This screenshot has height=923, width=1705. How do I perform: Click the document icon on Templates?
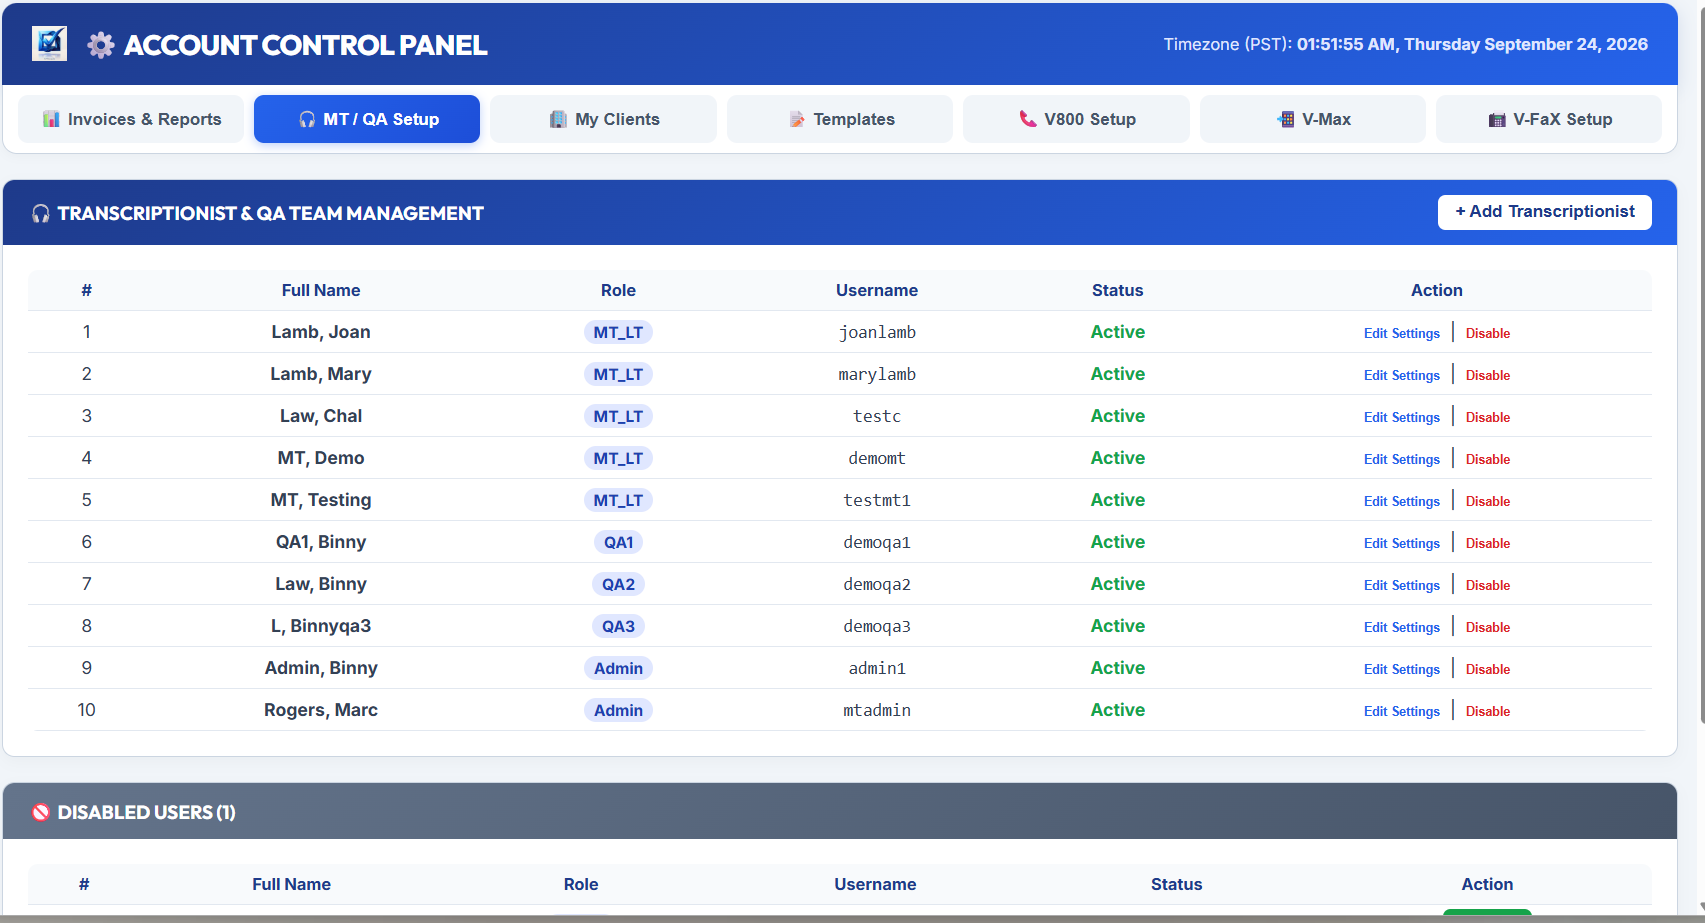pyautogui.click(x=797, y=119)
